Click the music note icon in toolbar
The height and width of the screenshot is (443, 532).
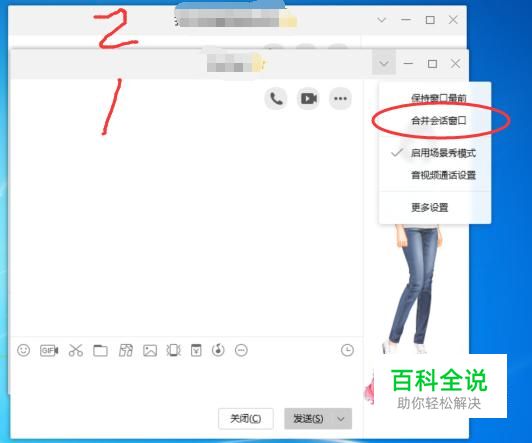coord(218,350)
